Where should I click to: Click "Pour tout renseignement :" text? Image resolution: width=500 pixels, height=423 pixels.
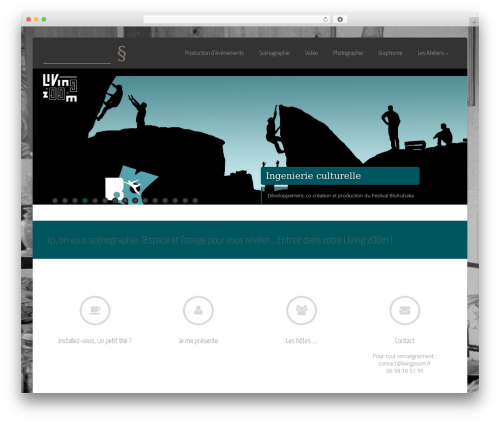405,356
